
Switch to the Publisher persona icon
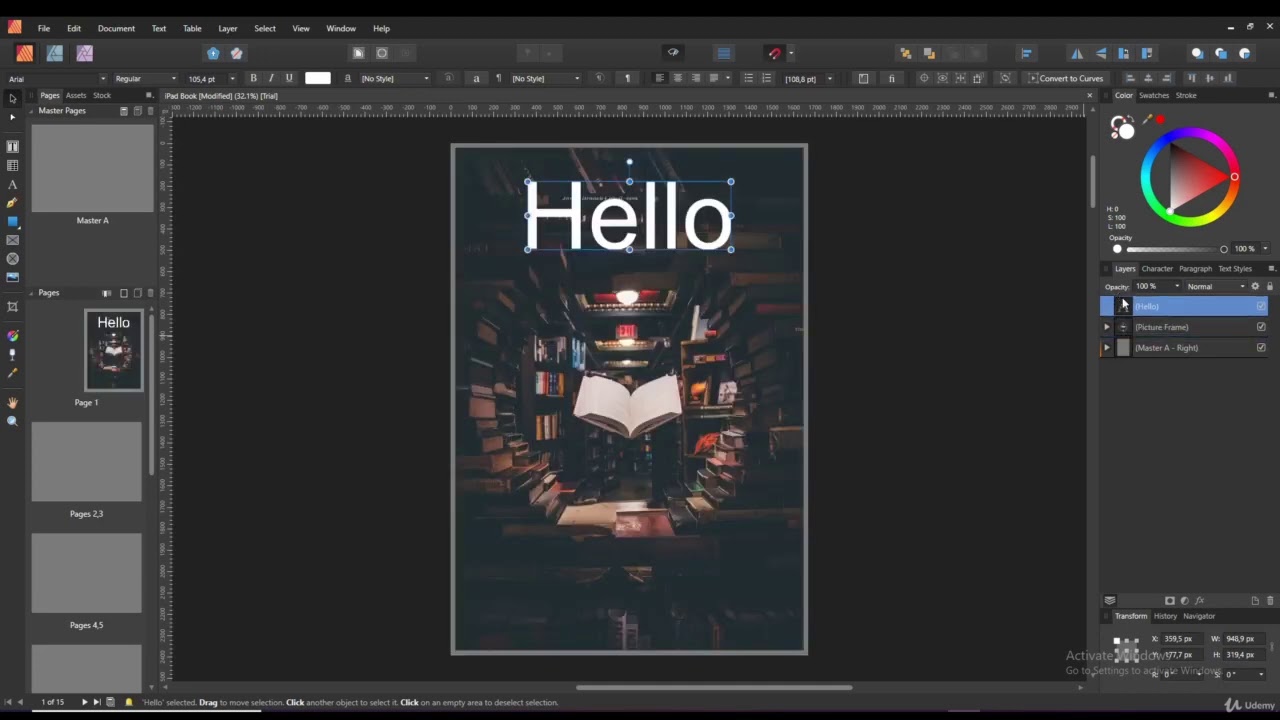click(x=24, y=53)
